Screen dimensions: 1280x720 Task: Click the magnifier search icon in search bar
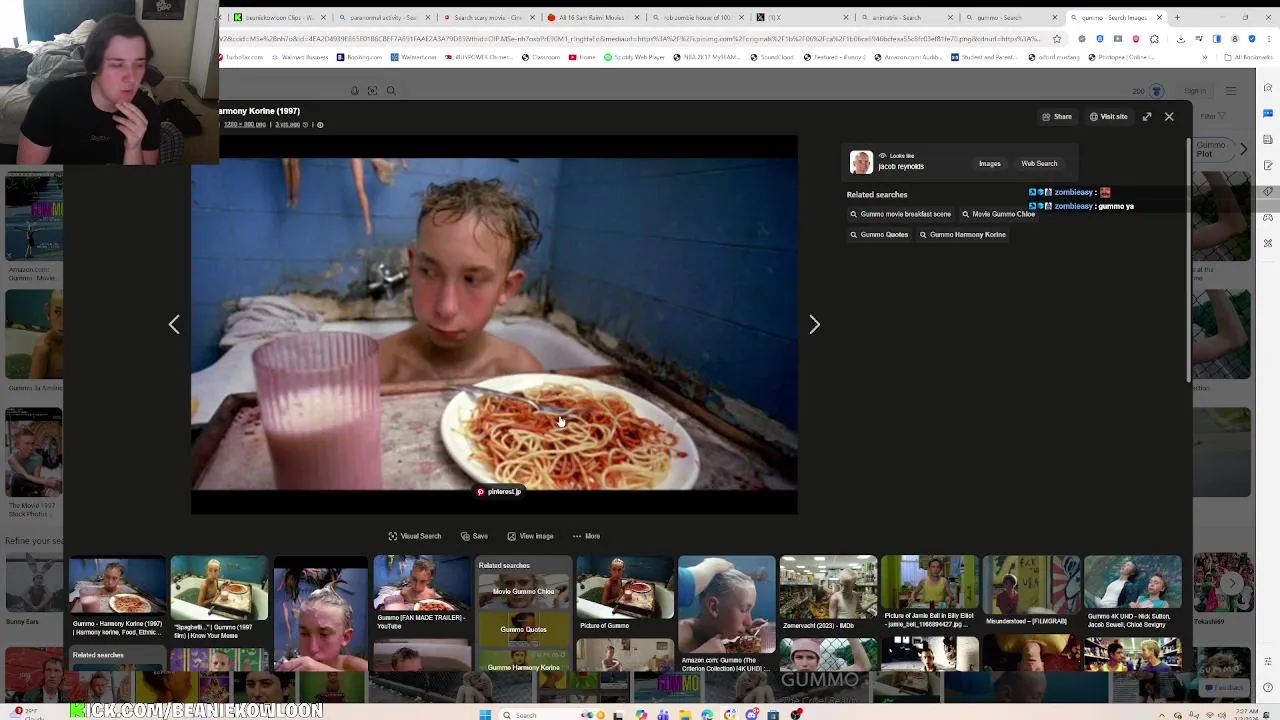coord(391,91)
